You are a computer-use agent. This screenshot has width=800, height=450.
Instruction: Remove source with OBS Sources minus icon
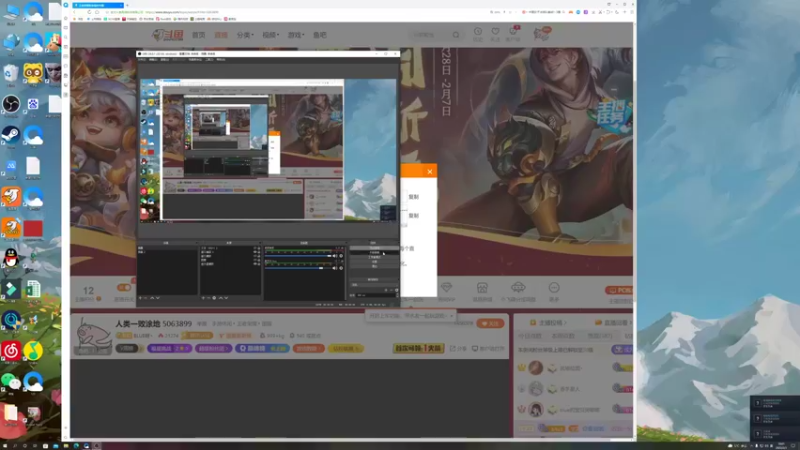(x=208, y=298)
